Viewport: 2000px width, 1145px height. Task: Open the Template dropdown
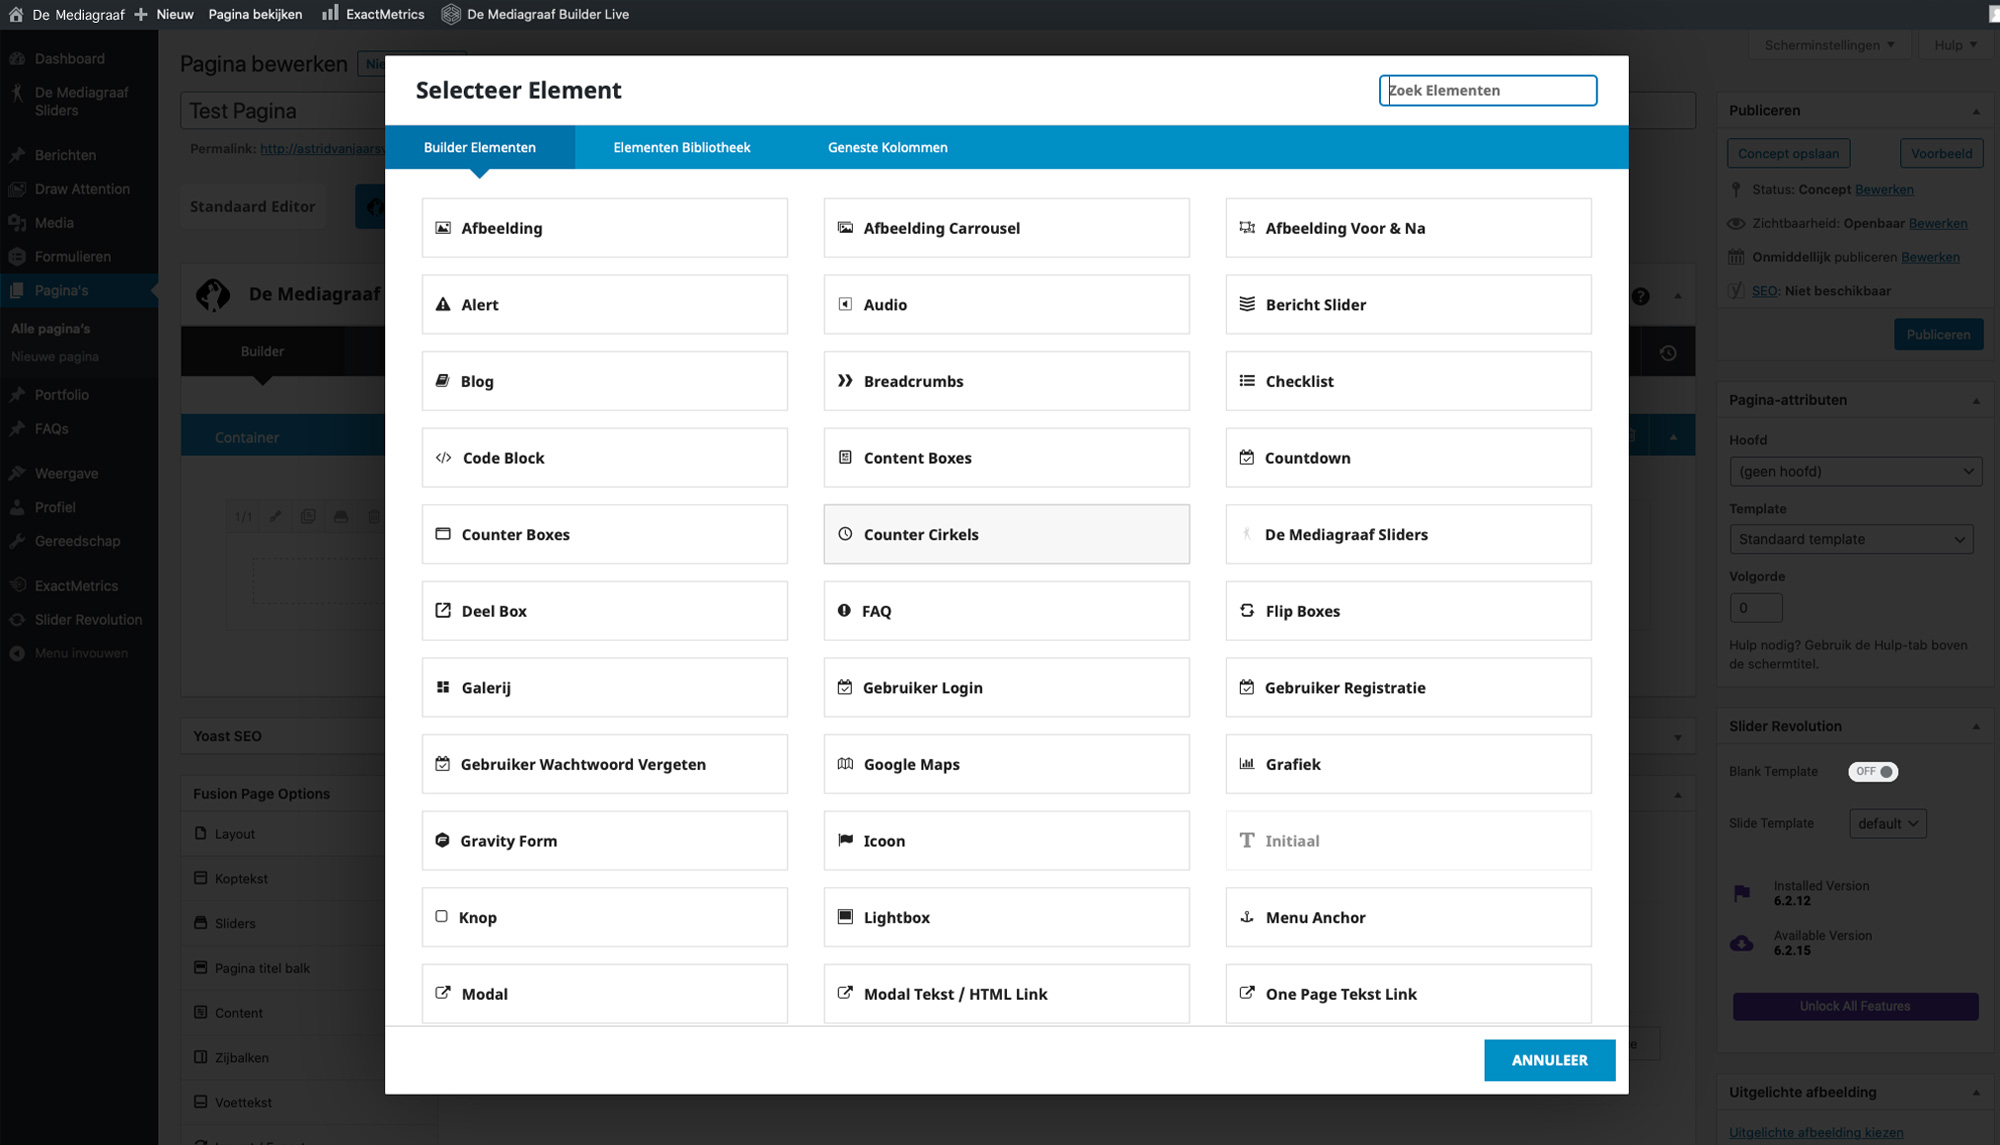(x=1851, y=539)
